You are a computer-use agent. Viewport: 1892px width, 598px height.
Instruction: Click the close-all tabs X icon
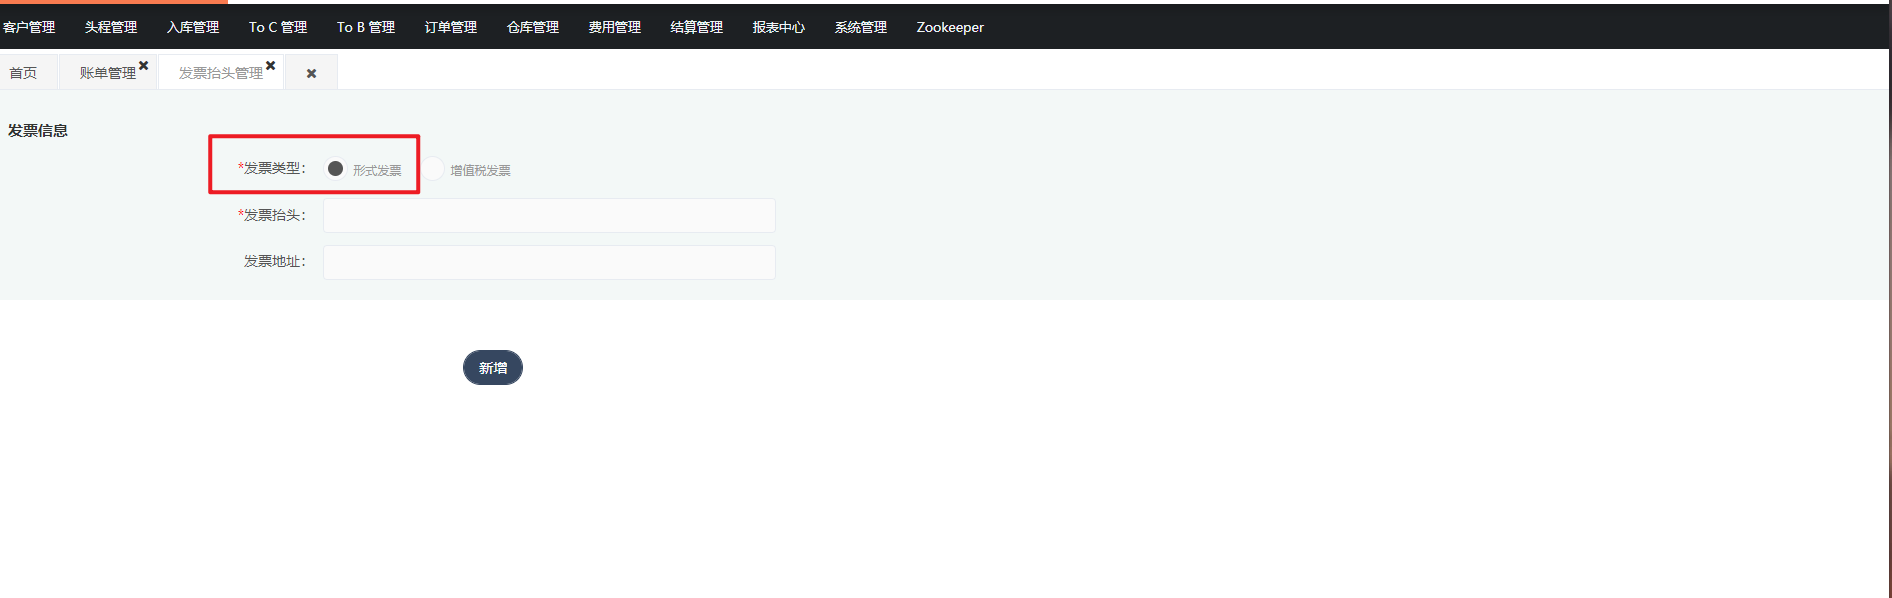point(312,73)
